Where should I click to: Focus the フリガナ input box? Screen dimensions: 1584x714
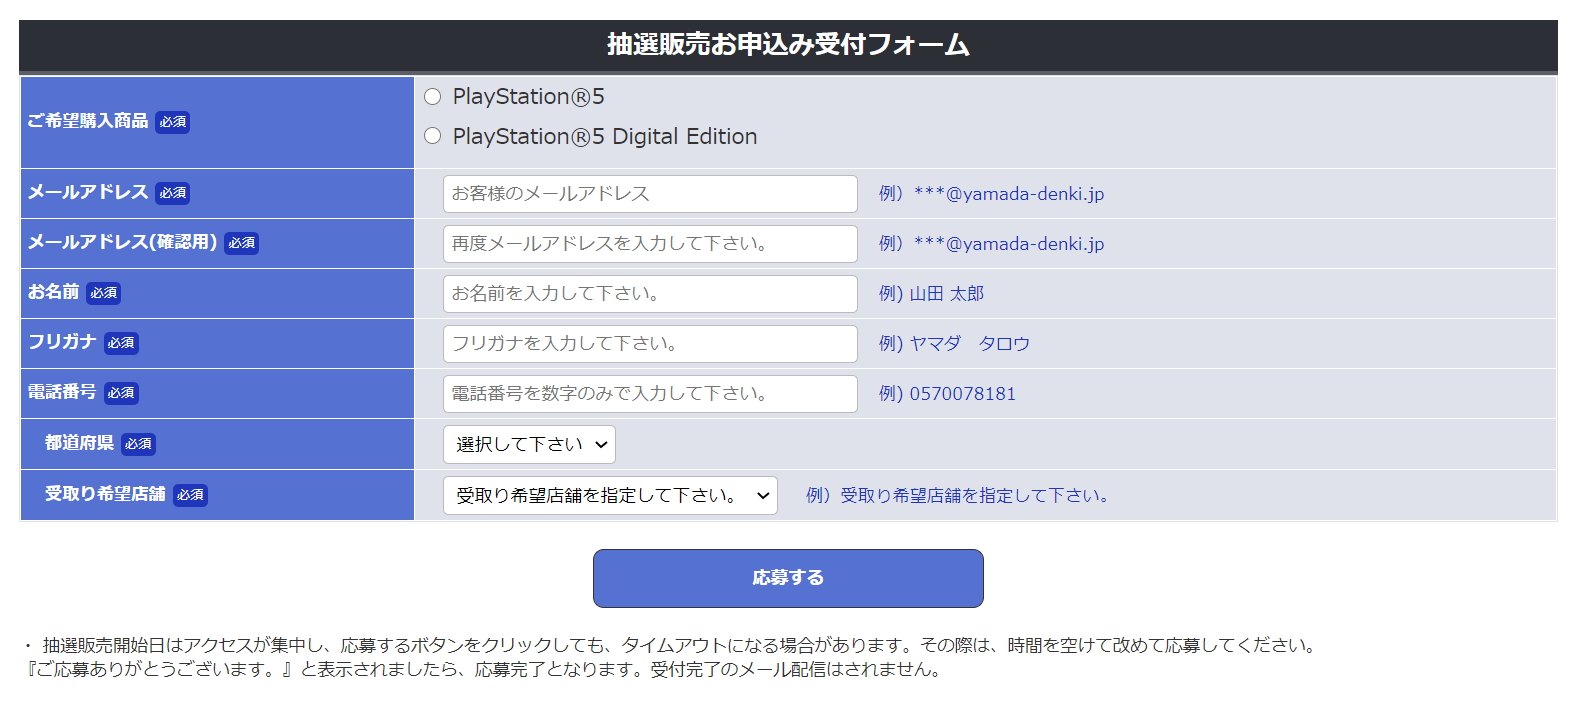pyautogui.click(x=650, y=344)
